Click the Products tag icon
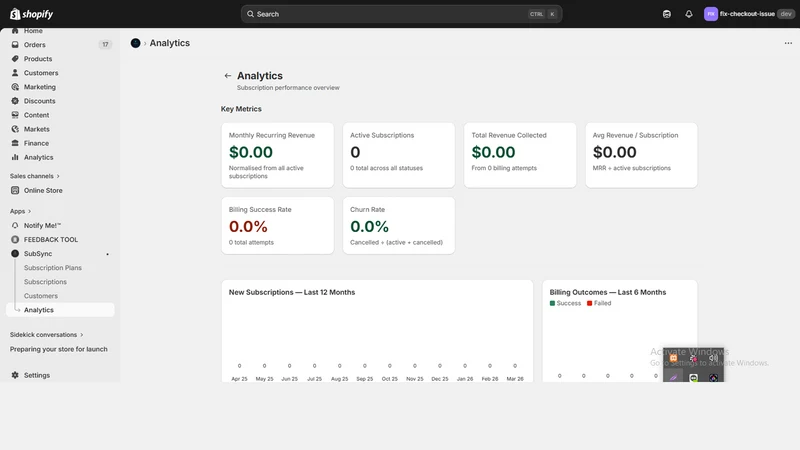Image resolution: width=800 pixels, height=450 pixels. point(15,59)
